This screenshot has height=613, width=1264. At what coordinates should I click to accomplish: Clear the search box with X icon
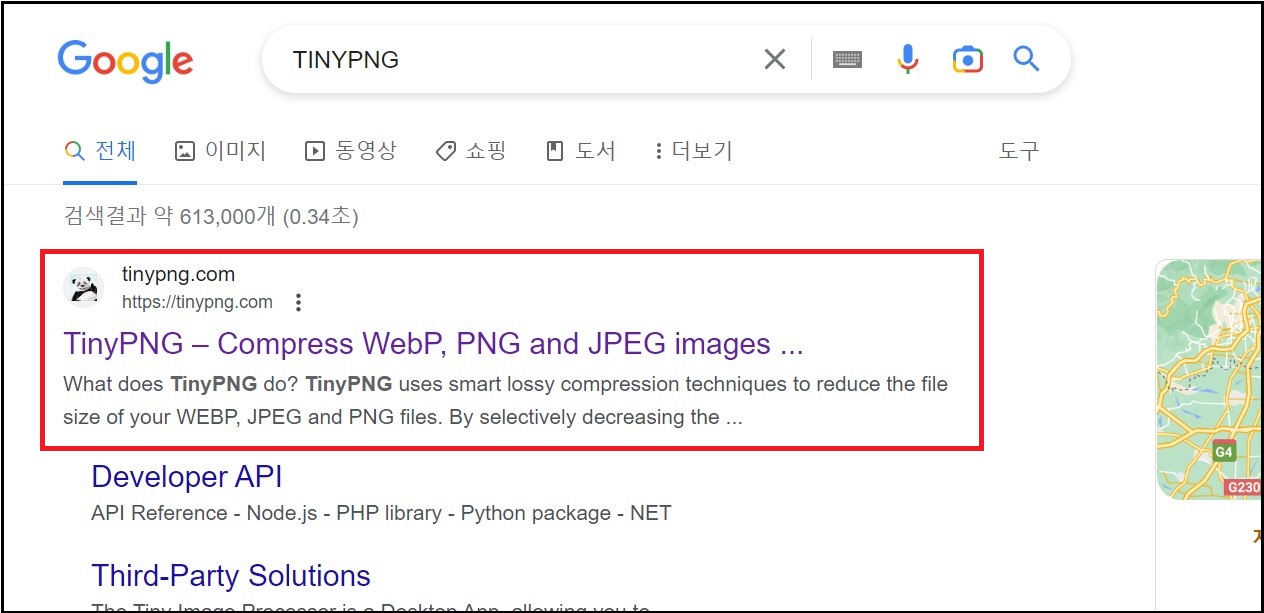[x=775, y=60]
